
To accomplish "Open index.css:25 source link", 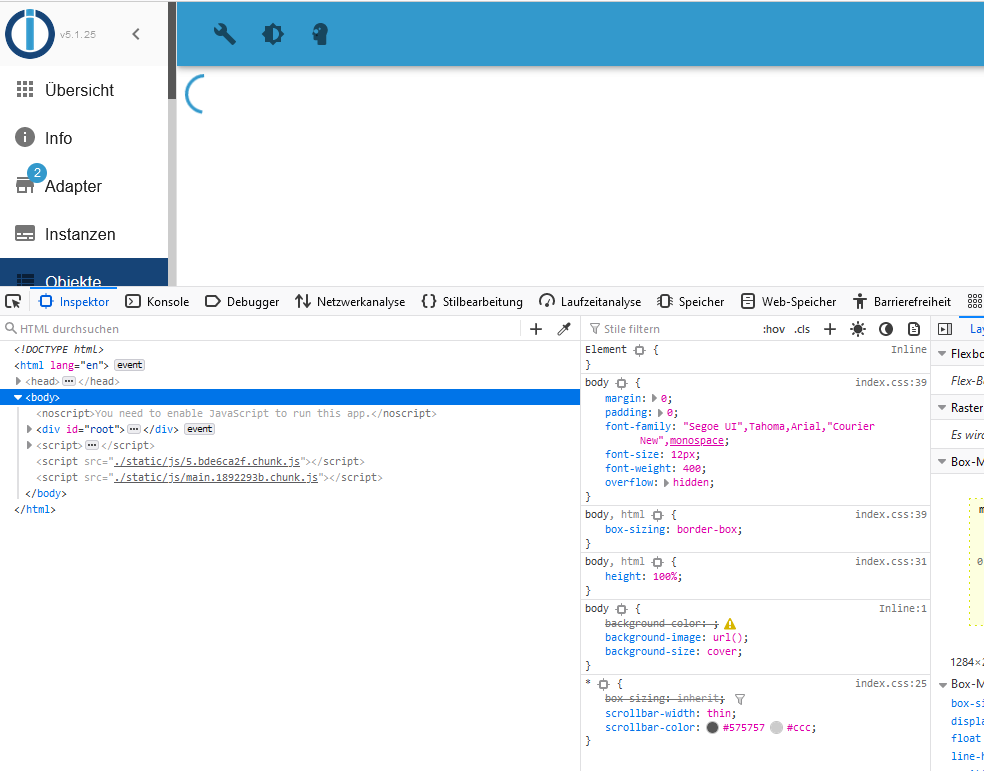I will pyautogui.click(x=890, y=684).
